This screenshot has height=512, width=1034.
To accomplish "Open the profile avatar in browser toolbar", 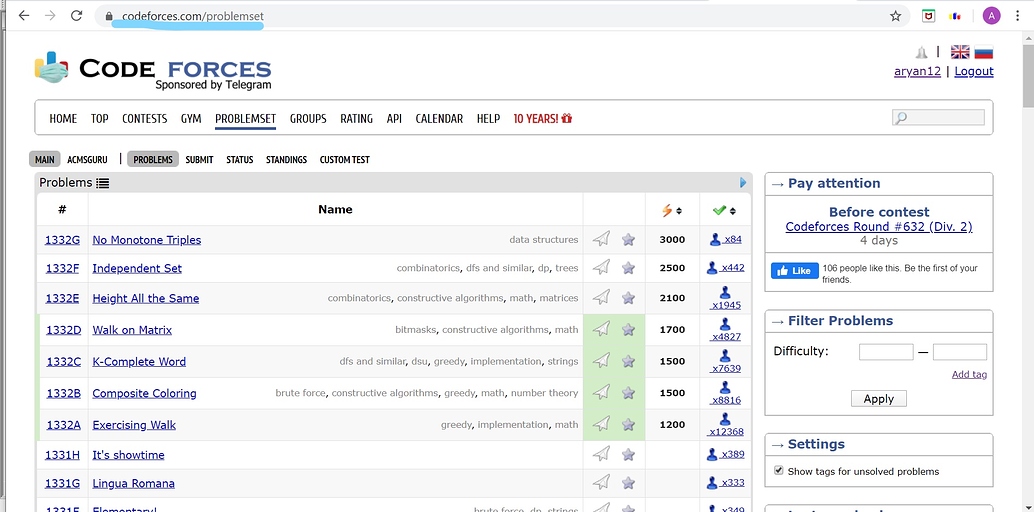I will [x=991, y=16].
